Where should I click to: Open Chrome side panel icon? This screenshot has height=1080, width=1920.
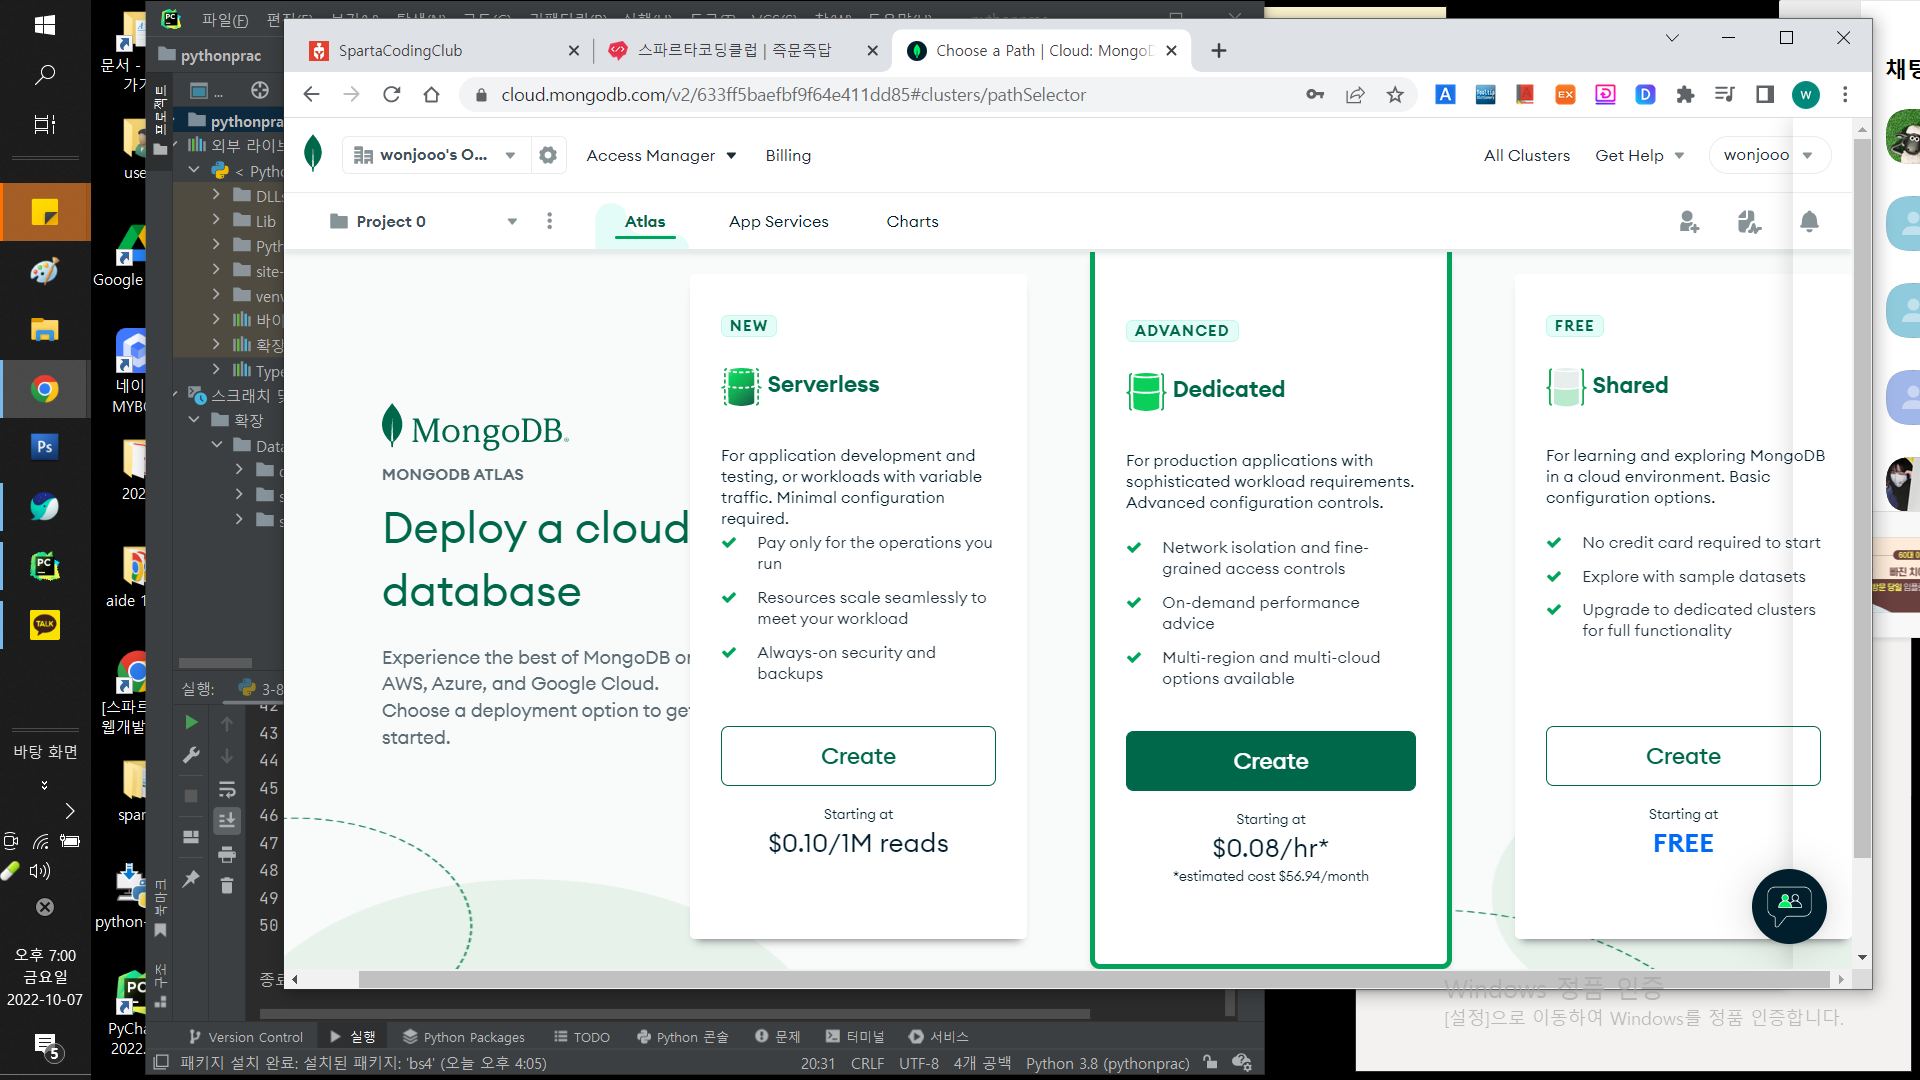1765,95
